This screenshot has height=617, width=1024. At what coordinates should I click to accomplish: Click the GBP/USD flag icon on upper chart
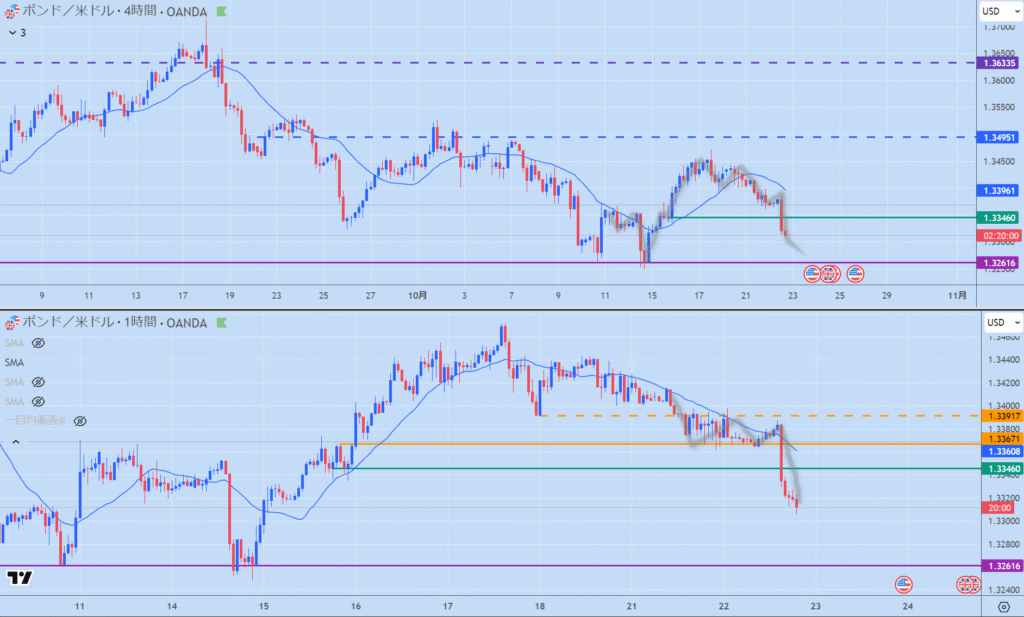coord(13,12)
